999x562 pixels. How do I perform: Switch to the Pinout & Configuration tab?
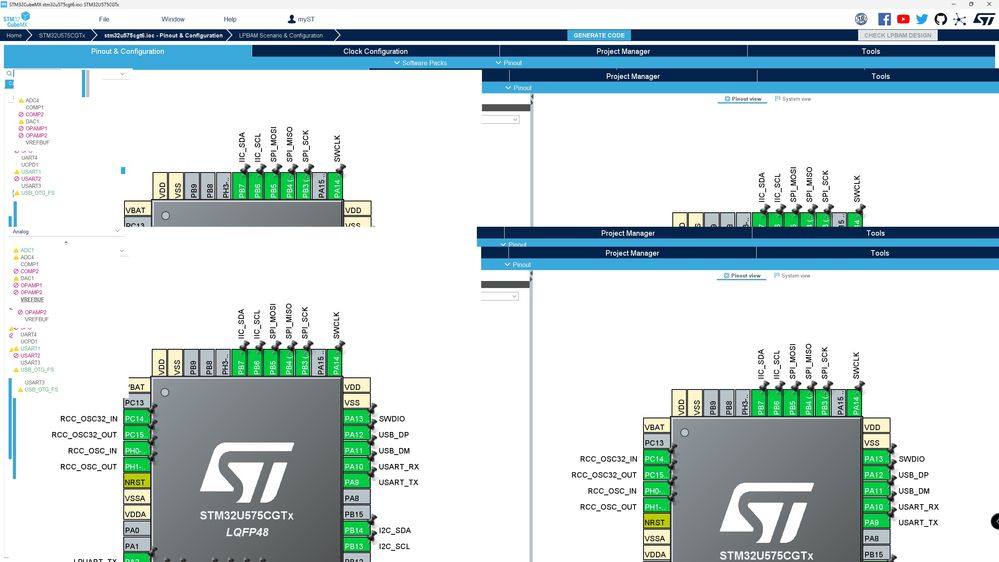coord(127,51)
